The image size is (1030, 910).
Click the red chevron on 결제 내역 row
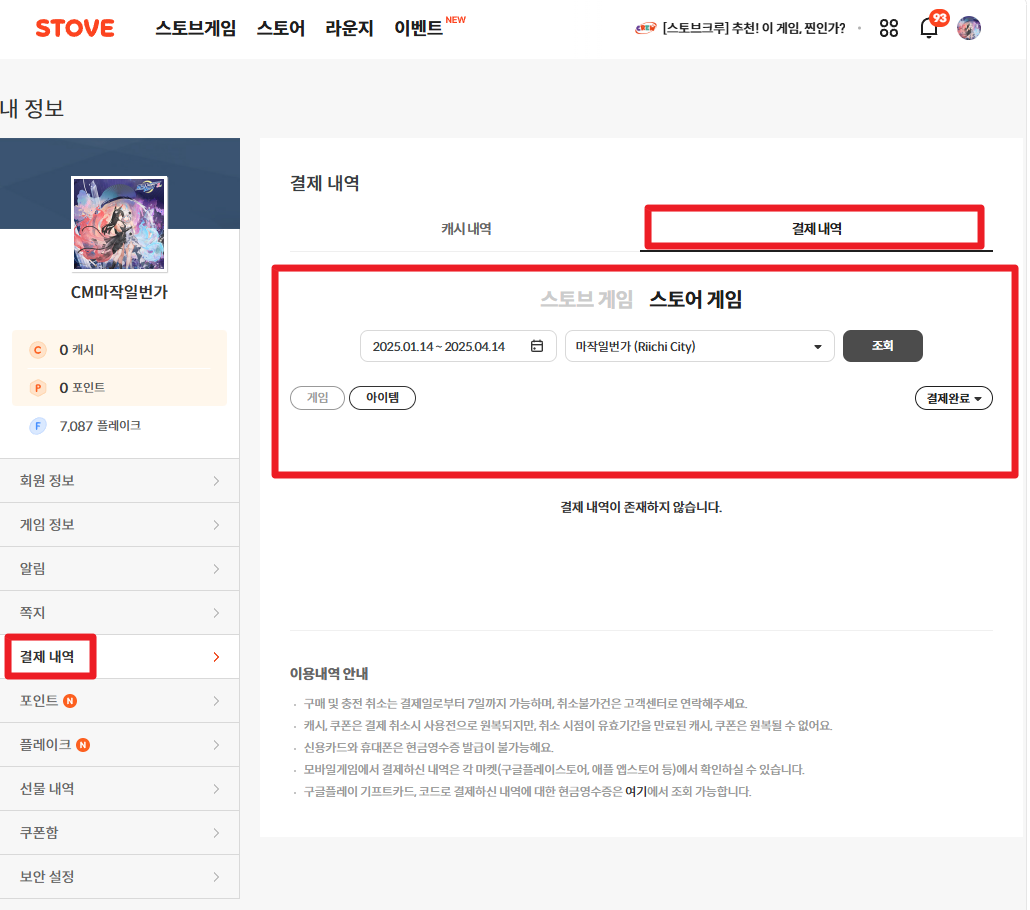(216, 657)
